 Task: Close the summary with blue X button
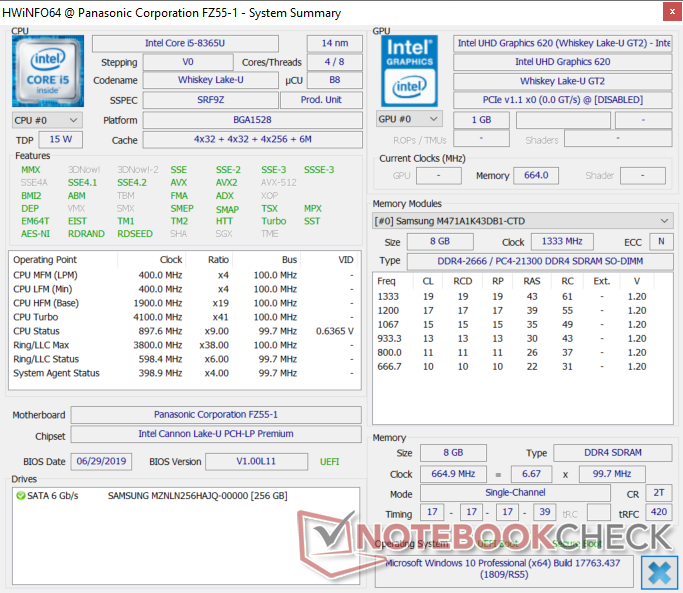659,573
